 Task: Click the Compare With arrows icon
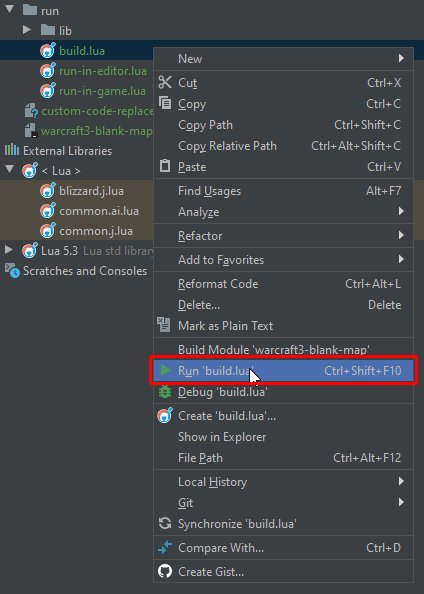point(165,547)
